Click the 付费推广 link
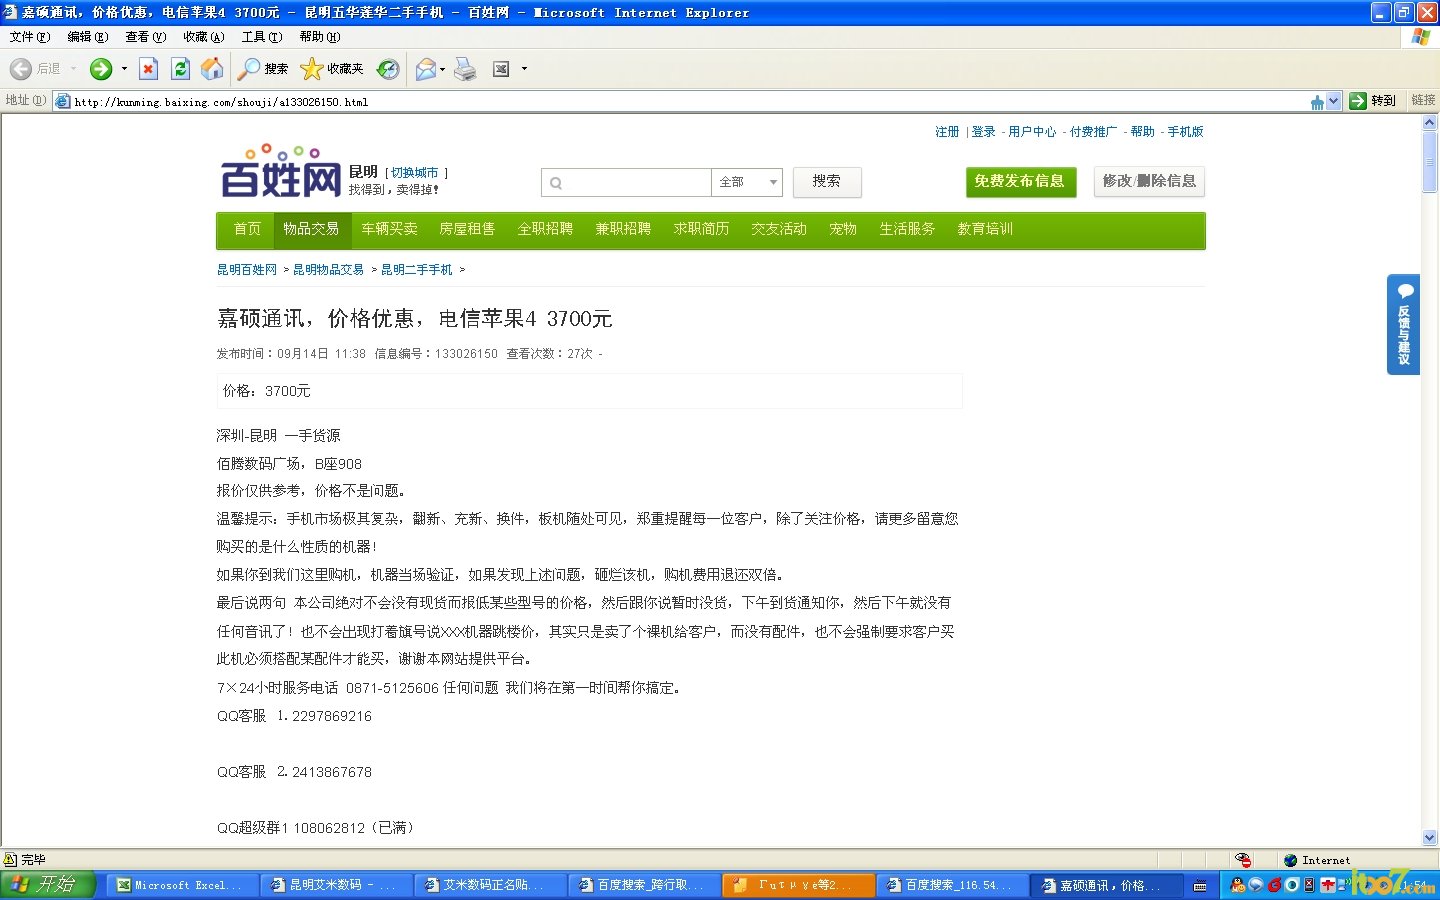Screen dimensions: 1440x900 pos(1093,132)
